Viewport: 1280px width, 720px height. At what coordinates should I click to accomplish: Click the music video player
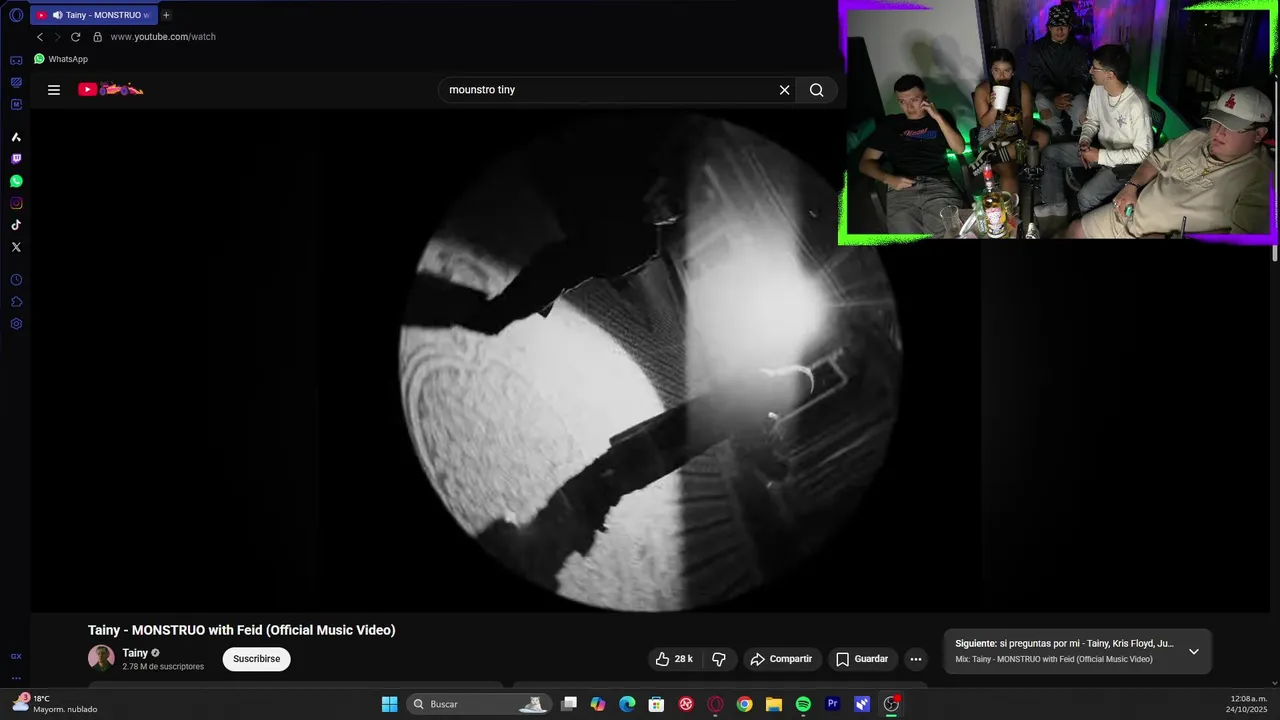tap(650, 360)
